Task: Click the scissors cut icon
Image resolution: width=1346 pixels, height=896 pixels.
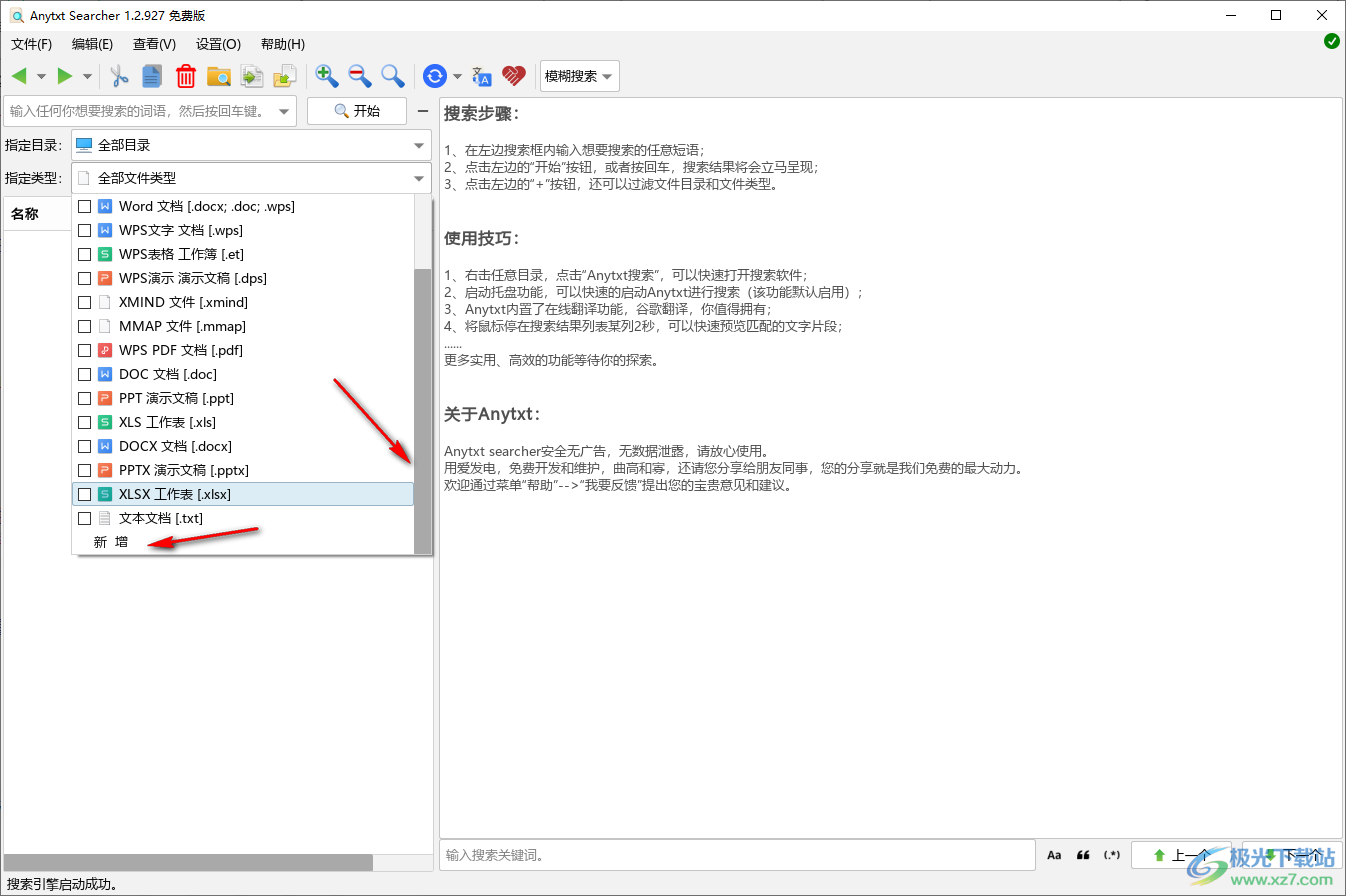Action: tap(120, 76)
